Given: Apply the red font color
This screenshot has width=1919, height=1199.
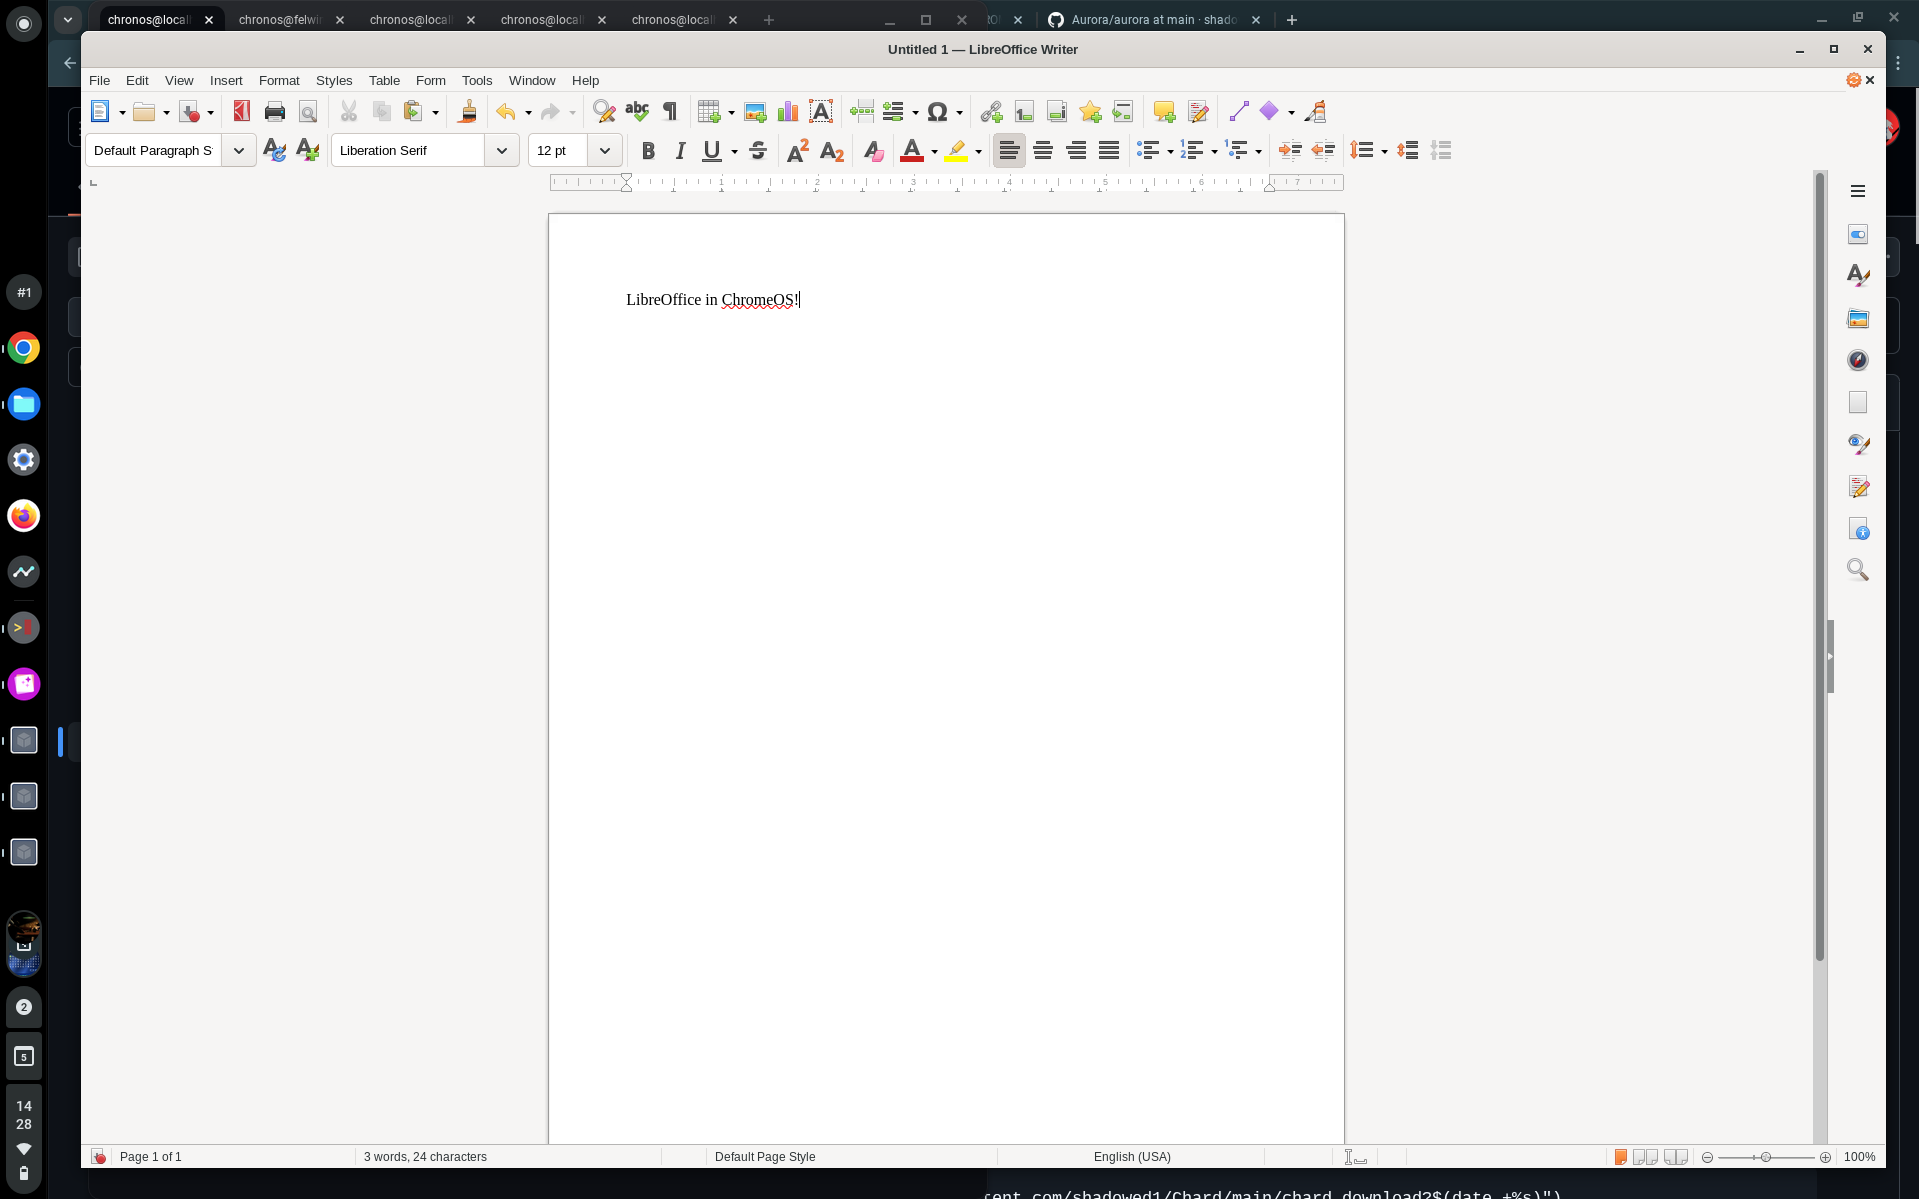Looking at the screenshot, I should 912,151.
